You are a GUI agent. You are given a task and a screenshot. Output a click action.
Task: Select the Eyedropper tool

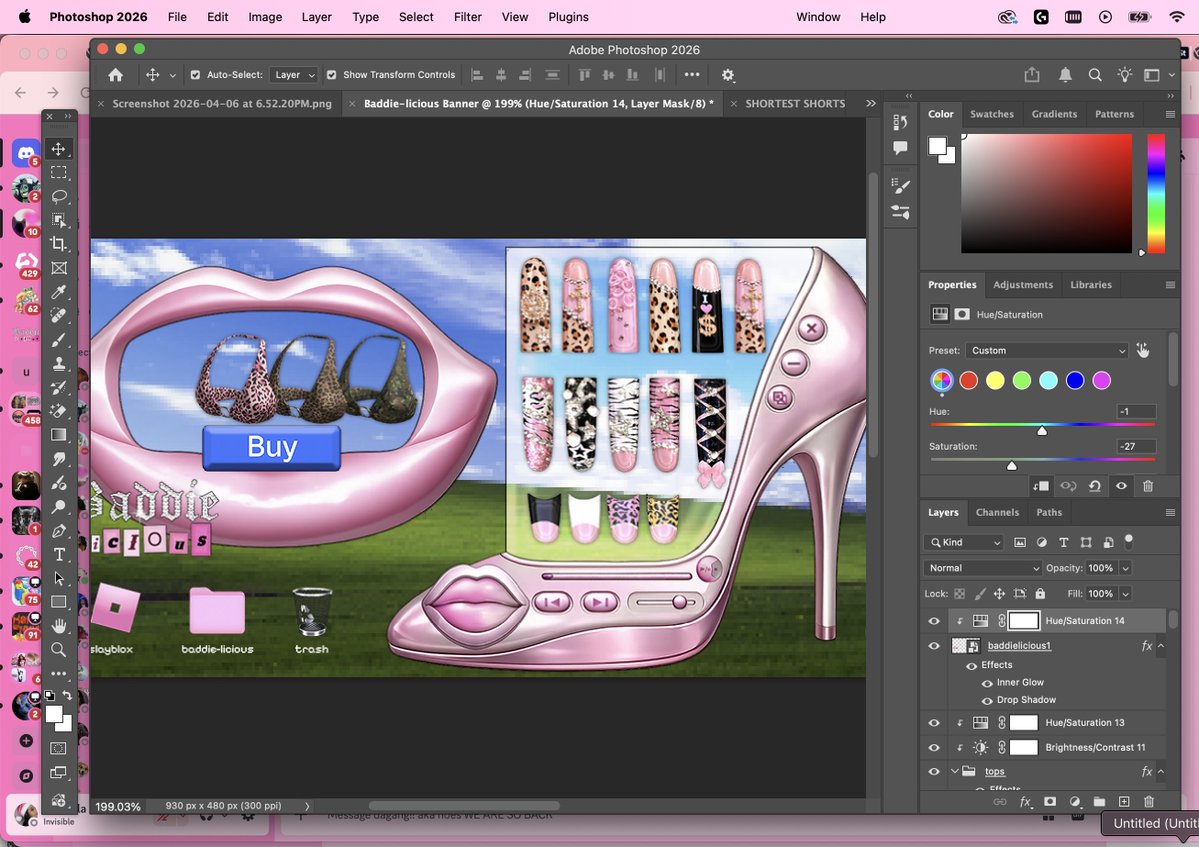[58, 292]
